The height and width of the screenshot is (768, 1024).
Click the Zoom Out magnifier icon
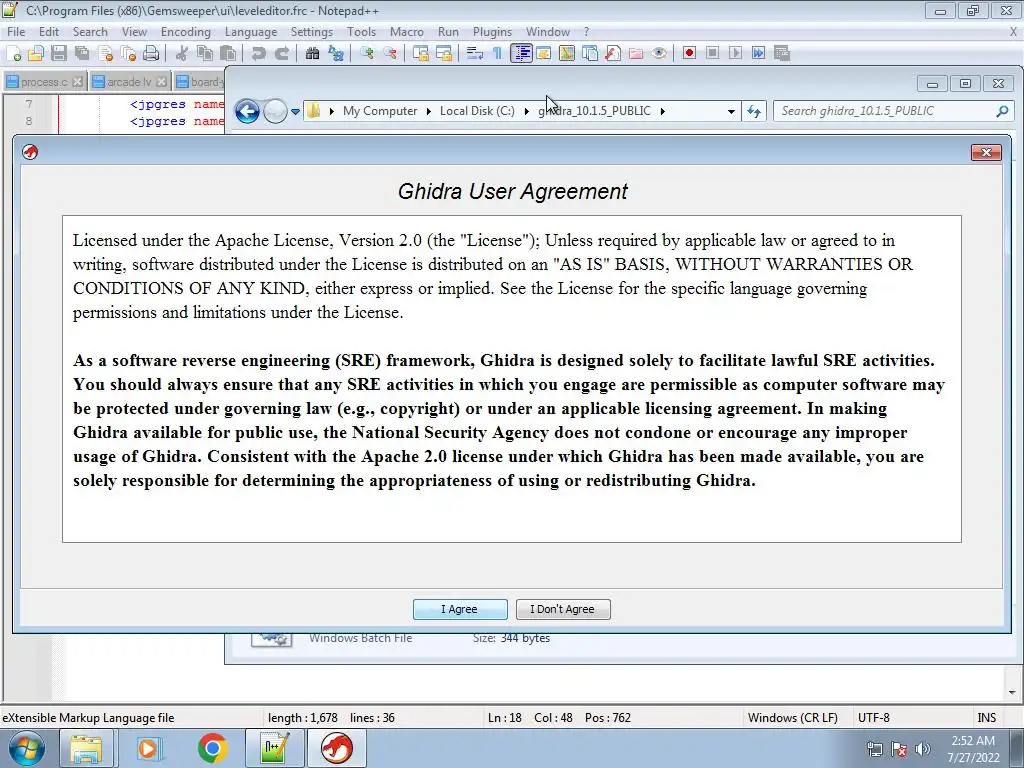[390, 54]
